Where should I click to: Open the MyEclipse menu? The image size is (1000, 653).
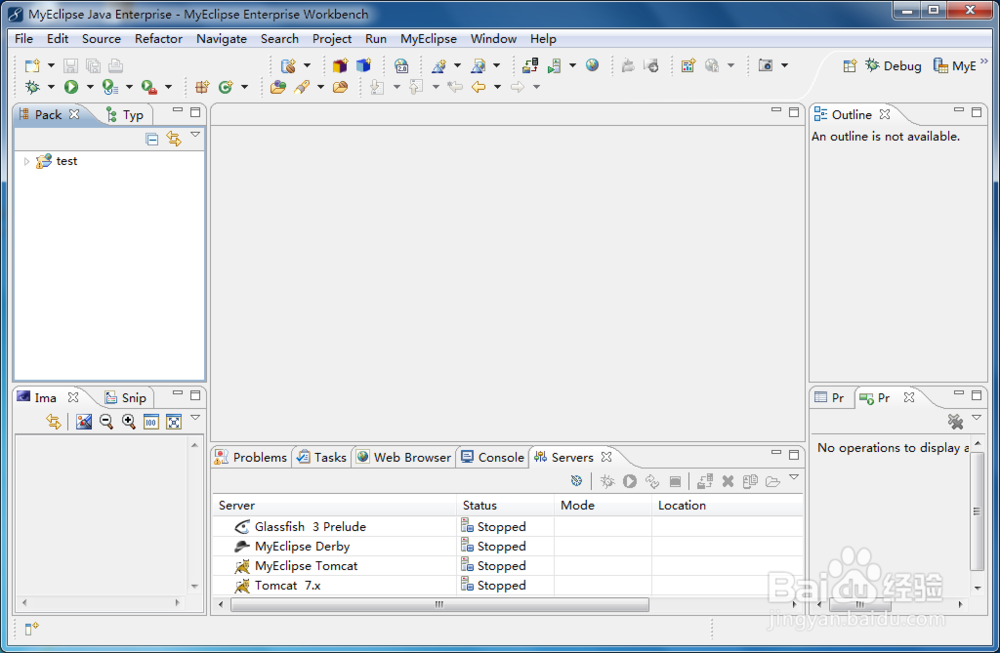[x=428, y=39]
